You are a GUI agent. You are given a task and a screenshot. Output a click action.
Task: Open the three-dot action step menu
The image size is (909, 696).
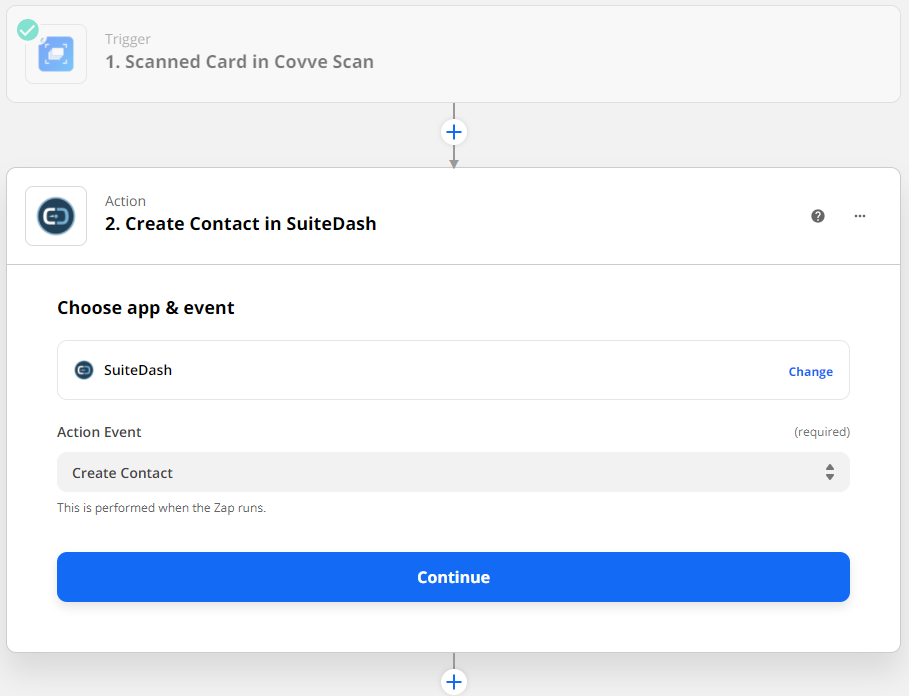859,216
